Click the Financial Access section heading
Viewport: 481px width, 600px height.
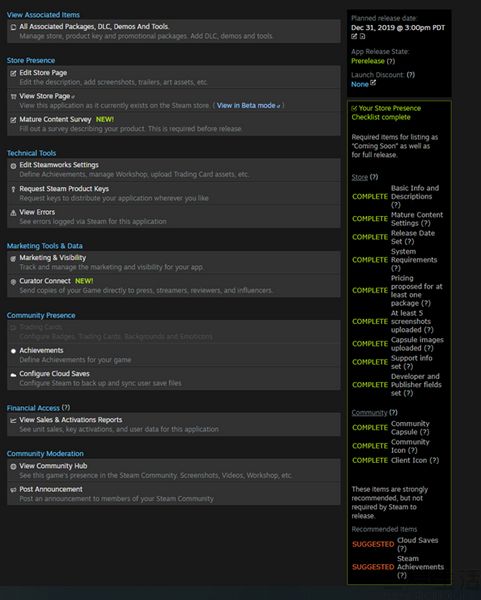click(x=33, y=408)
